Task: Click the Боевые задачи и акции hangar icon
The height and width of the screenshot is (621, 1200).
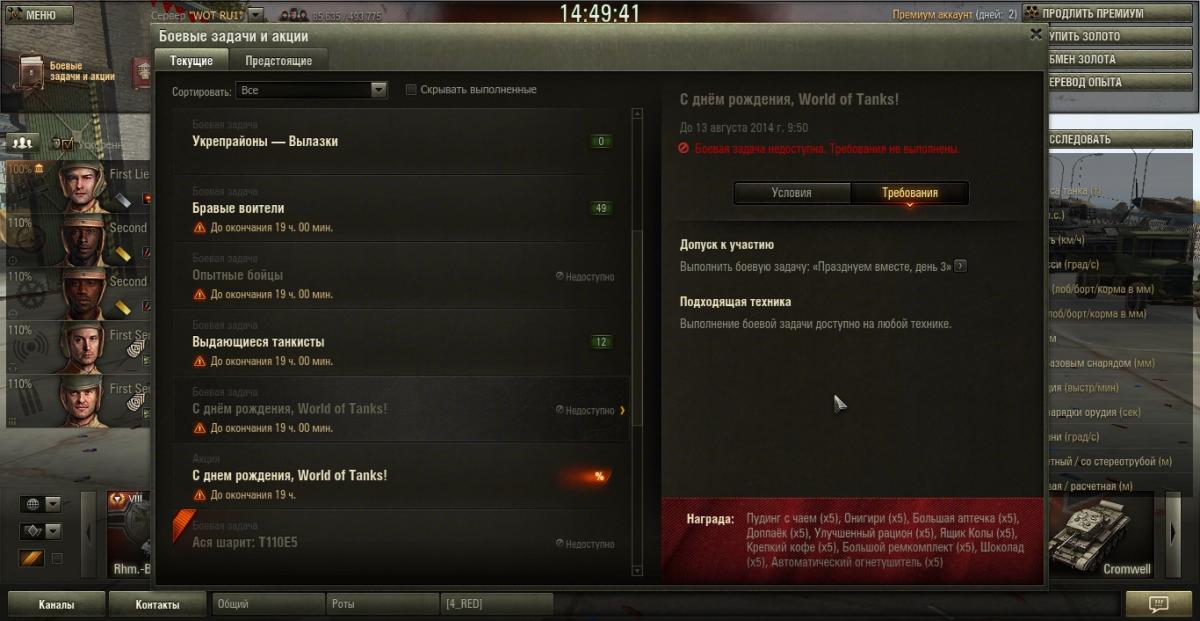Action: (x=33, y=71)
